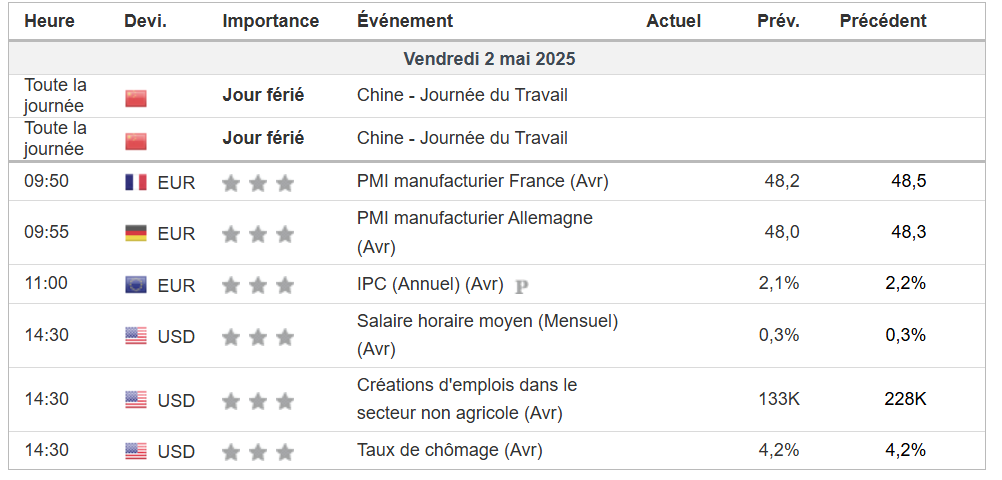This screenshot has width=1002, height=480.
Task: Click the US flag in the Taux de chômage row
Action: [x=136, y=451]
